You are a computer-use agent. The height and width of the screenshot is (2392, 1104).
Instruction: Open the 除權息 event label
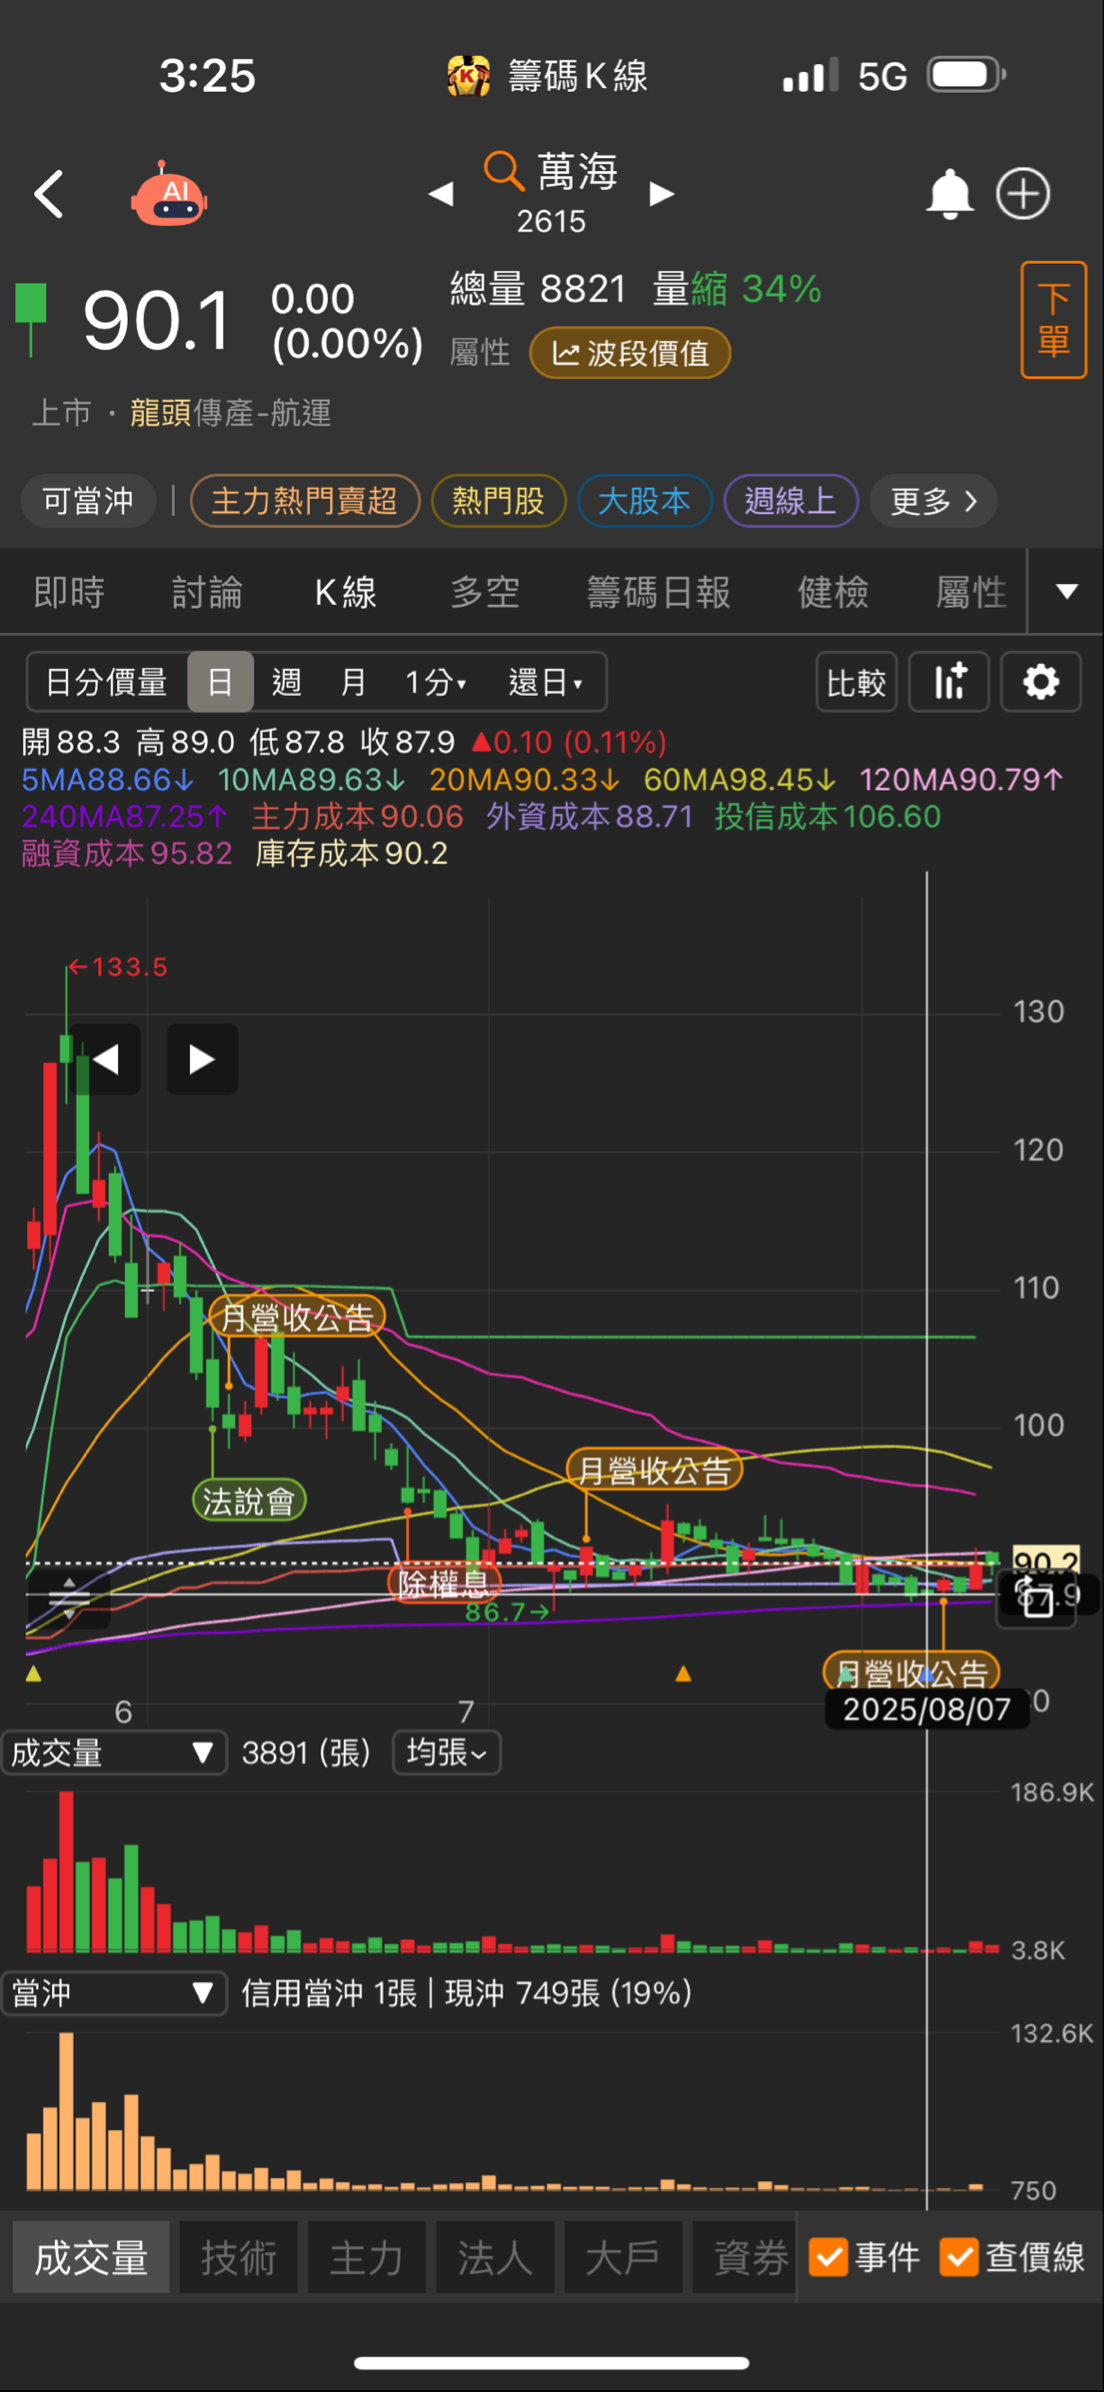tap(444, 1583)
